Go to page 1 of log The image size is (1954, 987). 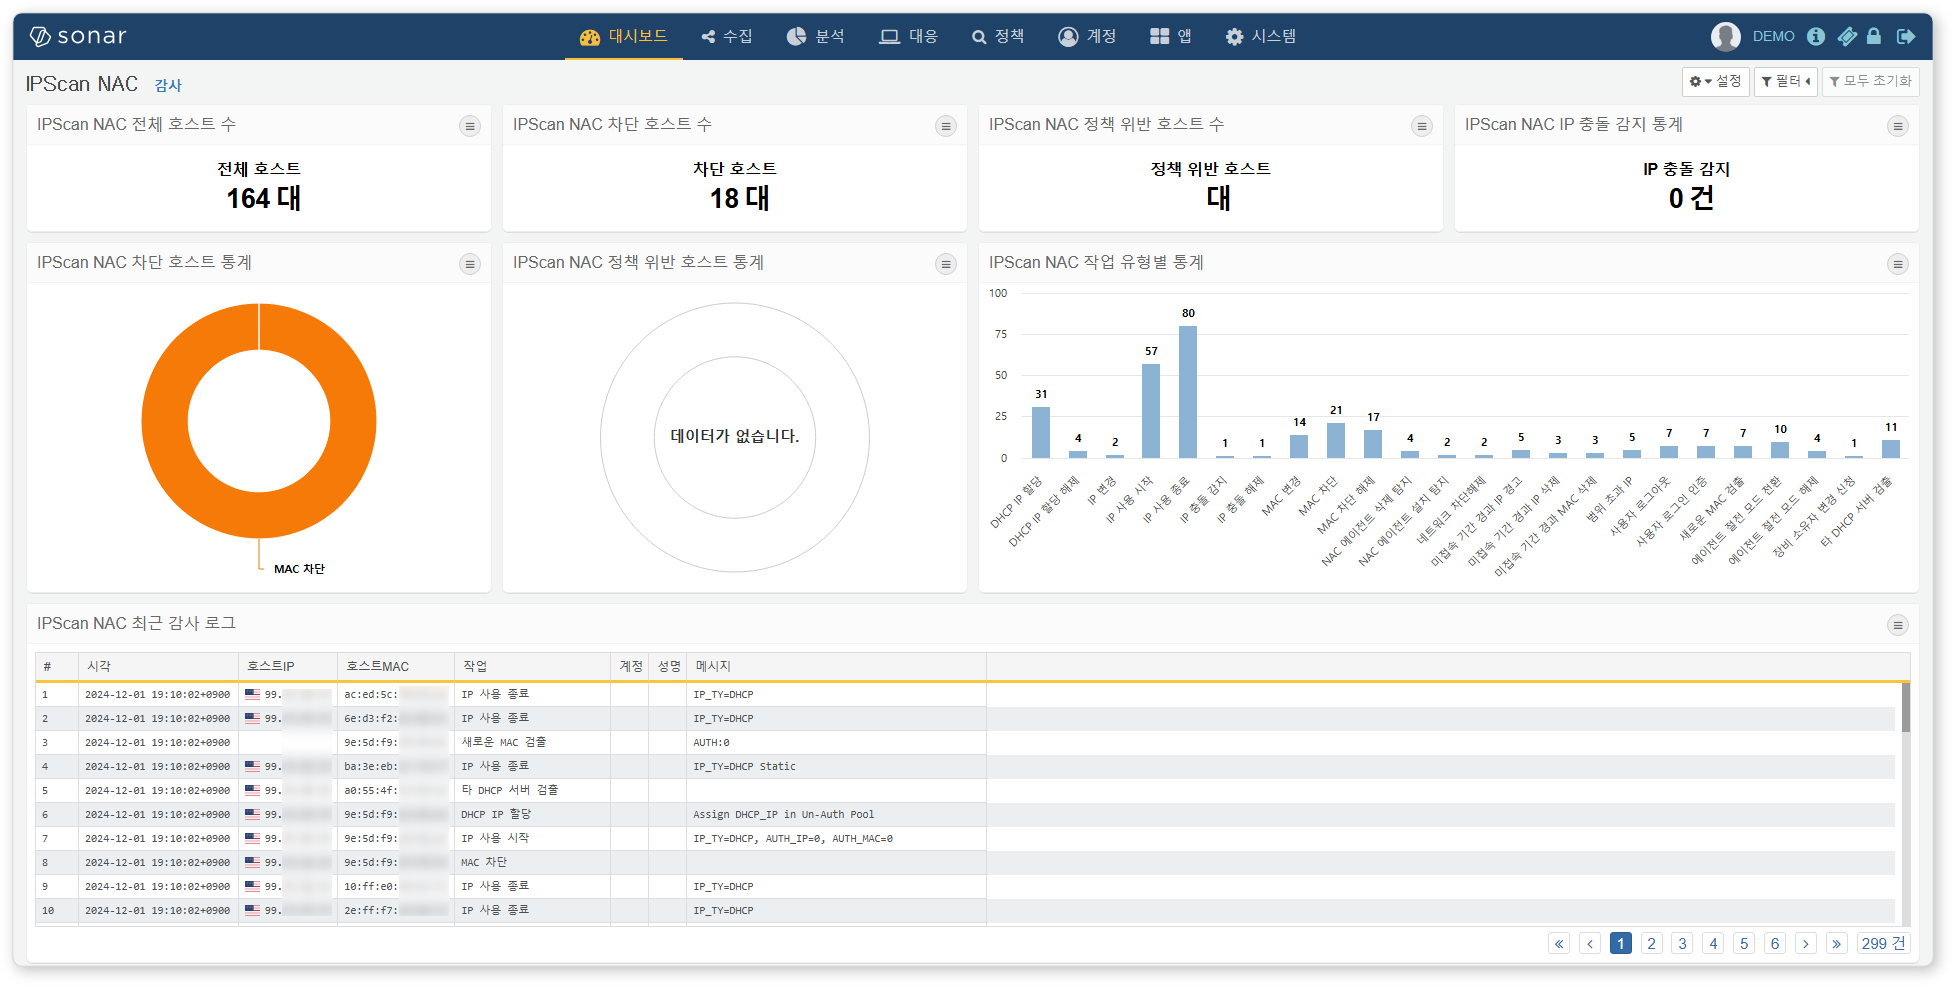pyautogui.click(x=1621, y=944)
